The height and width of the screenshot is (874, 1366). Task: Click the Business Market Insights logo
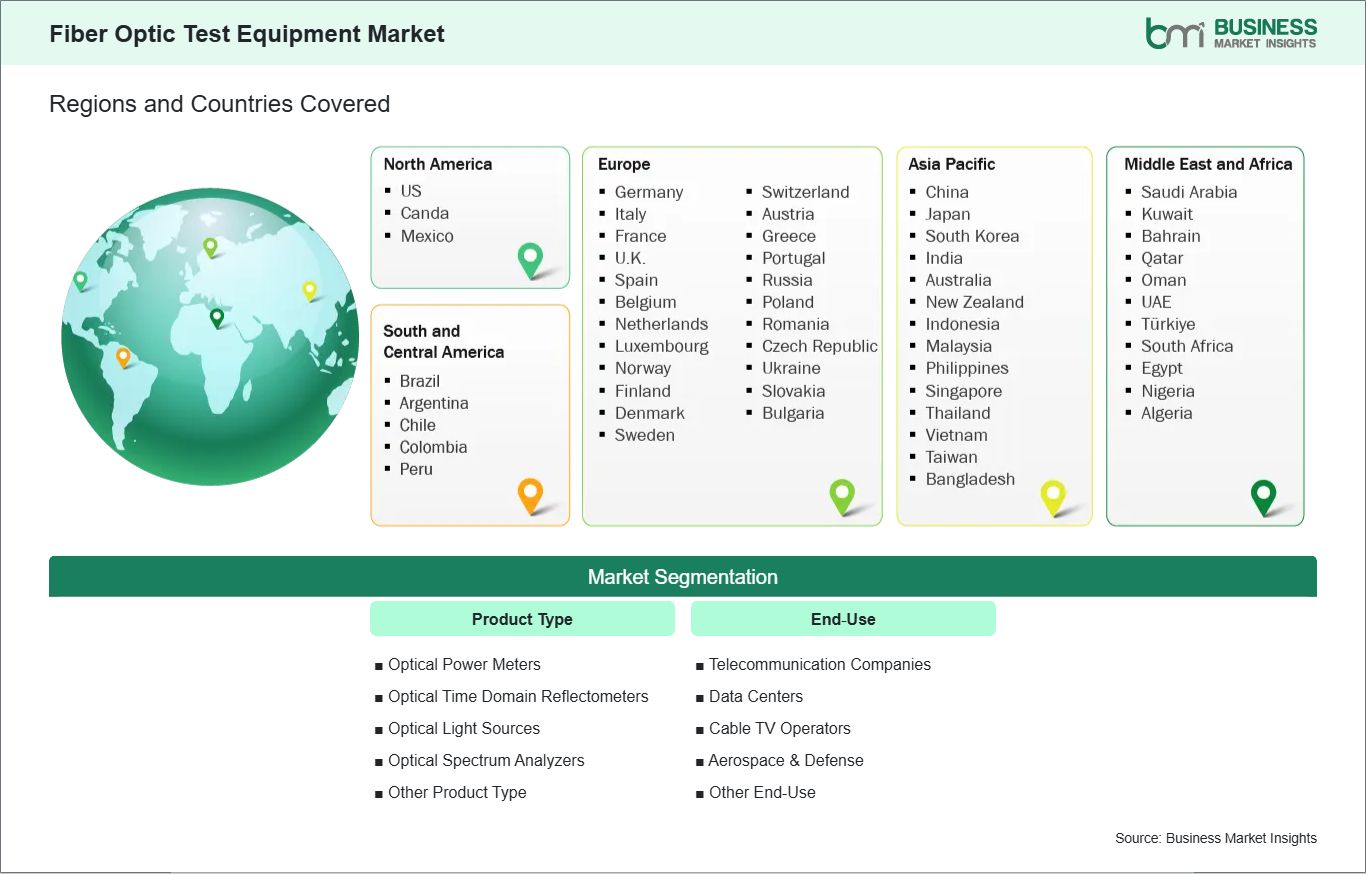[1231, 33]
